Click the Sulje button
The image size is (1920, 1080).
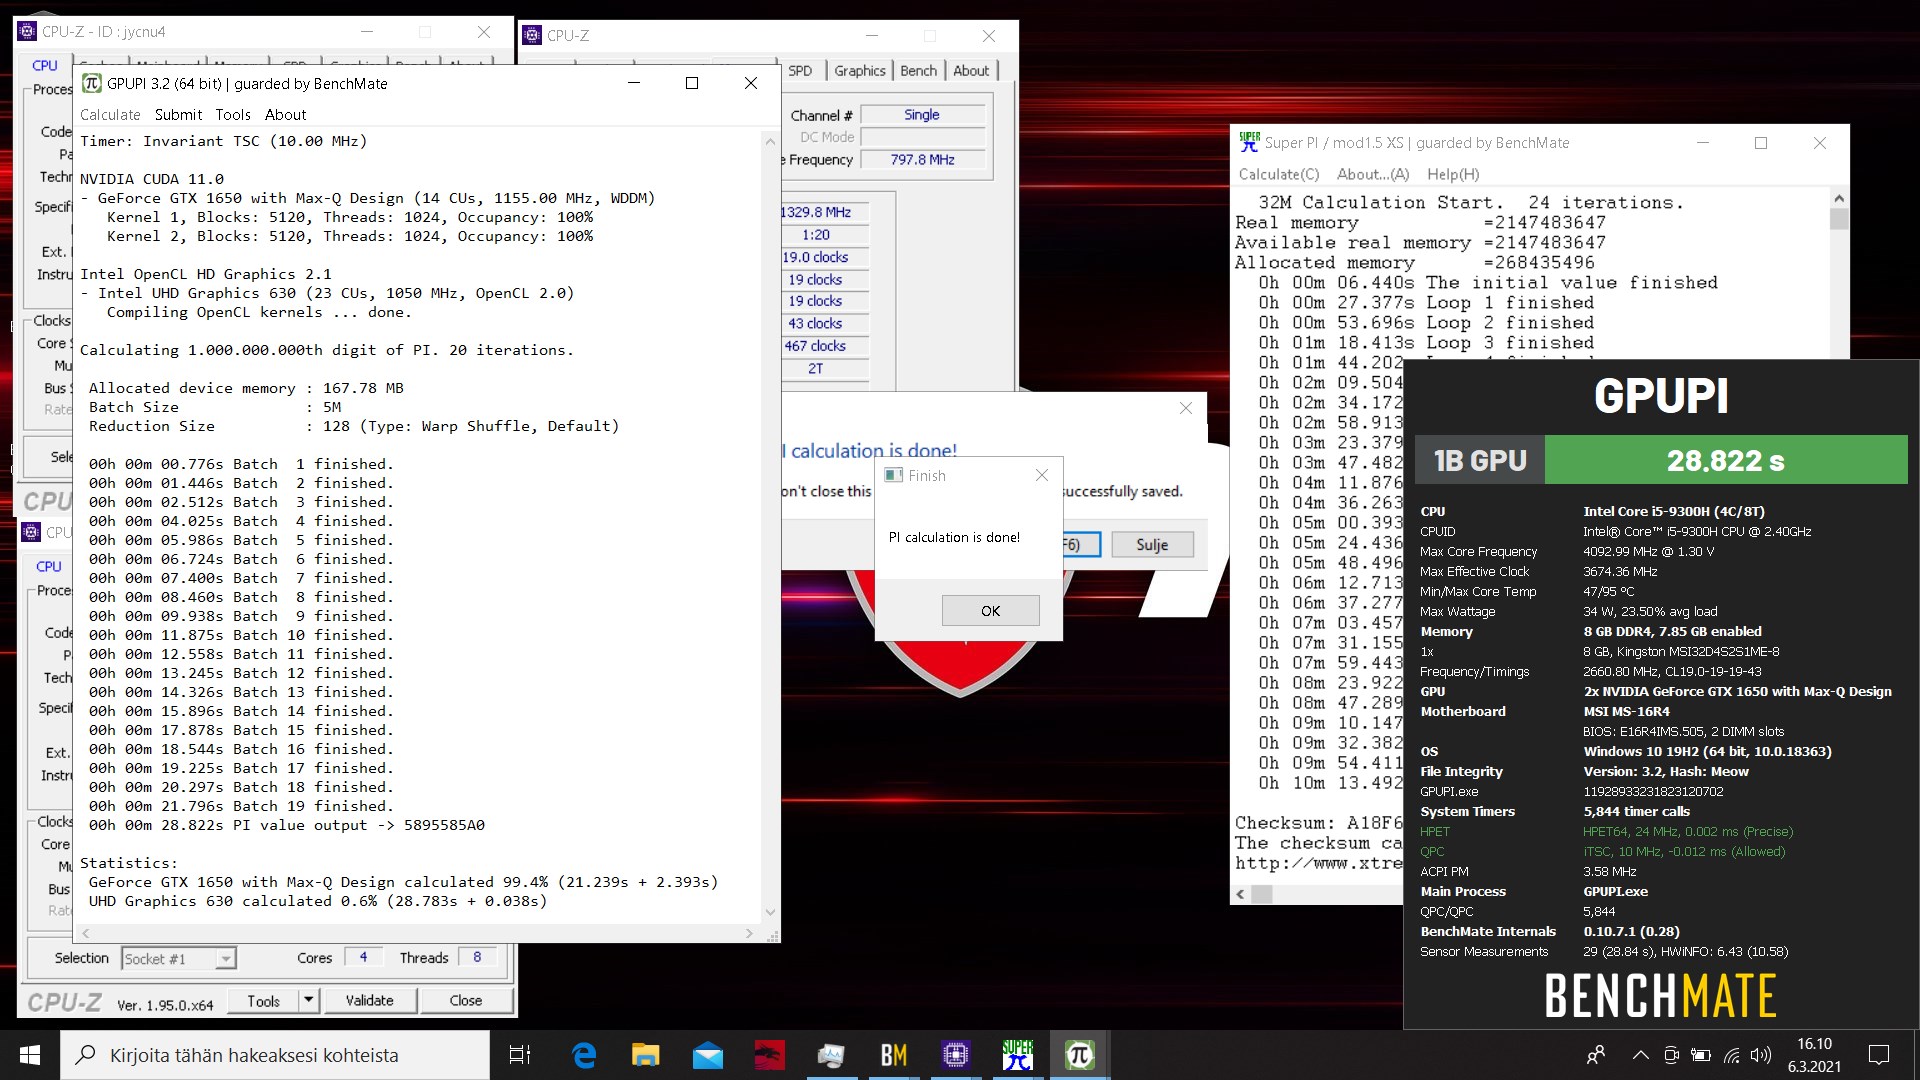[1151, 544]
